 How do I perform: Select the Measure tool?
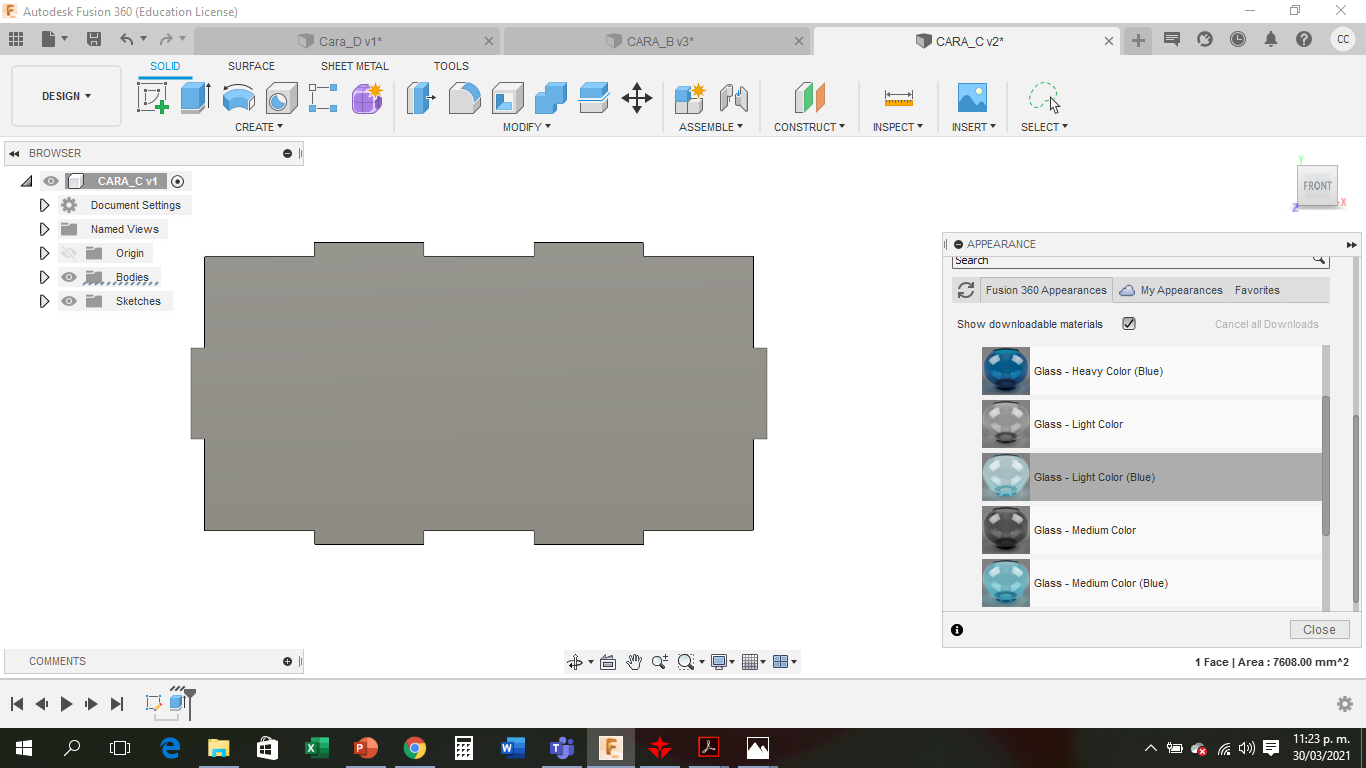[x=899, y=97]
